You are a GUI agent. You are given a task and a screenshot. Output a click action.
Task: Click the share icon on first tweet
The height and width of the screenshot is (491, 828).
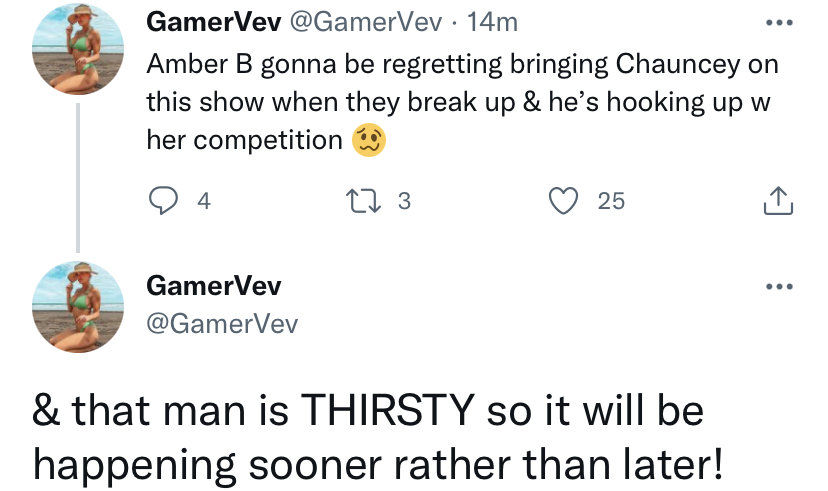[778, 201]
